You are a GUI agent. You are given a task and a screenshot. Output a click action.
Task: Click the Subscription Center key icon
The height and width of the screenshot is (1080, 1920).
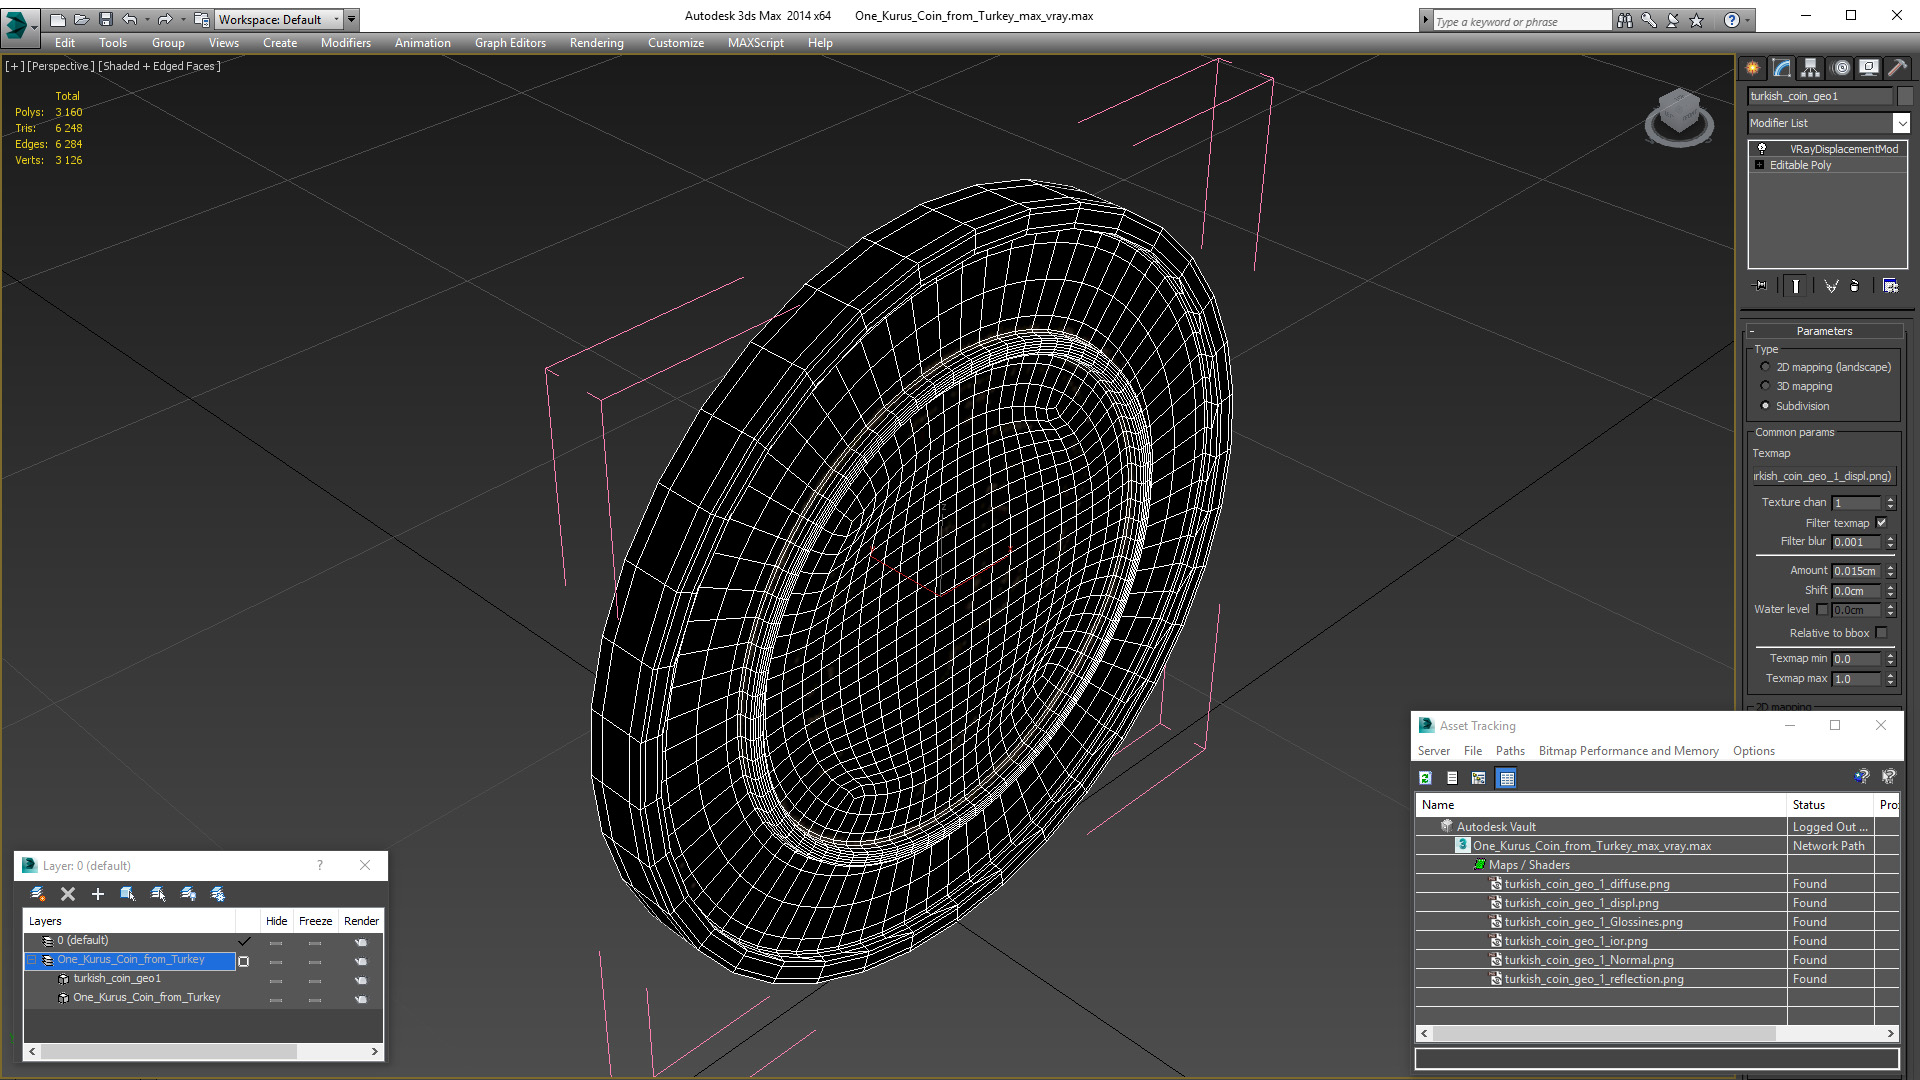click(x=1649, y=20)
